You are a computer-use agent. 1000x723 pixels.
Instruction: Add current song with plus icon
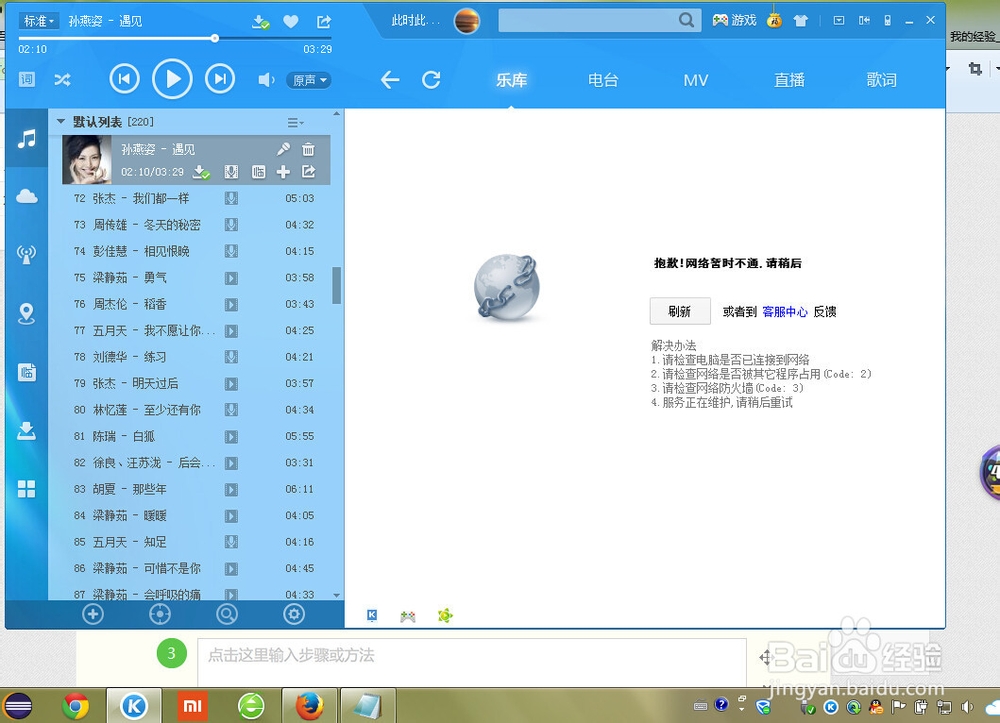(x=283, y=172)
